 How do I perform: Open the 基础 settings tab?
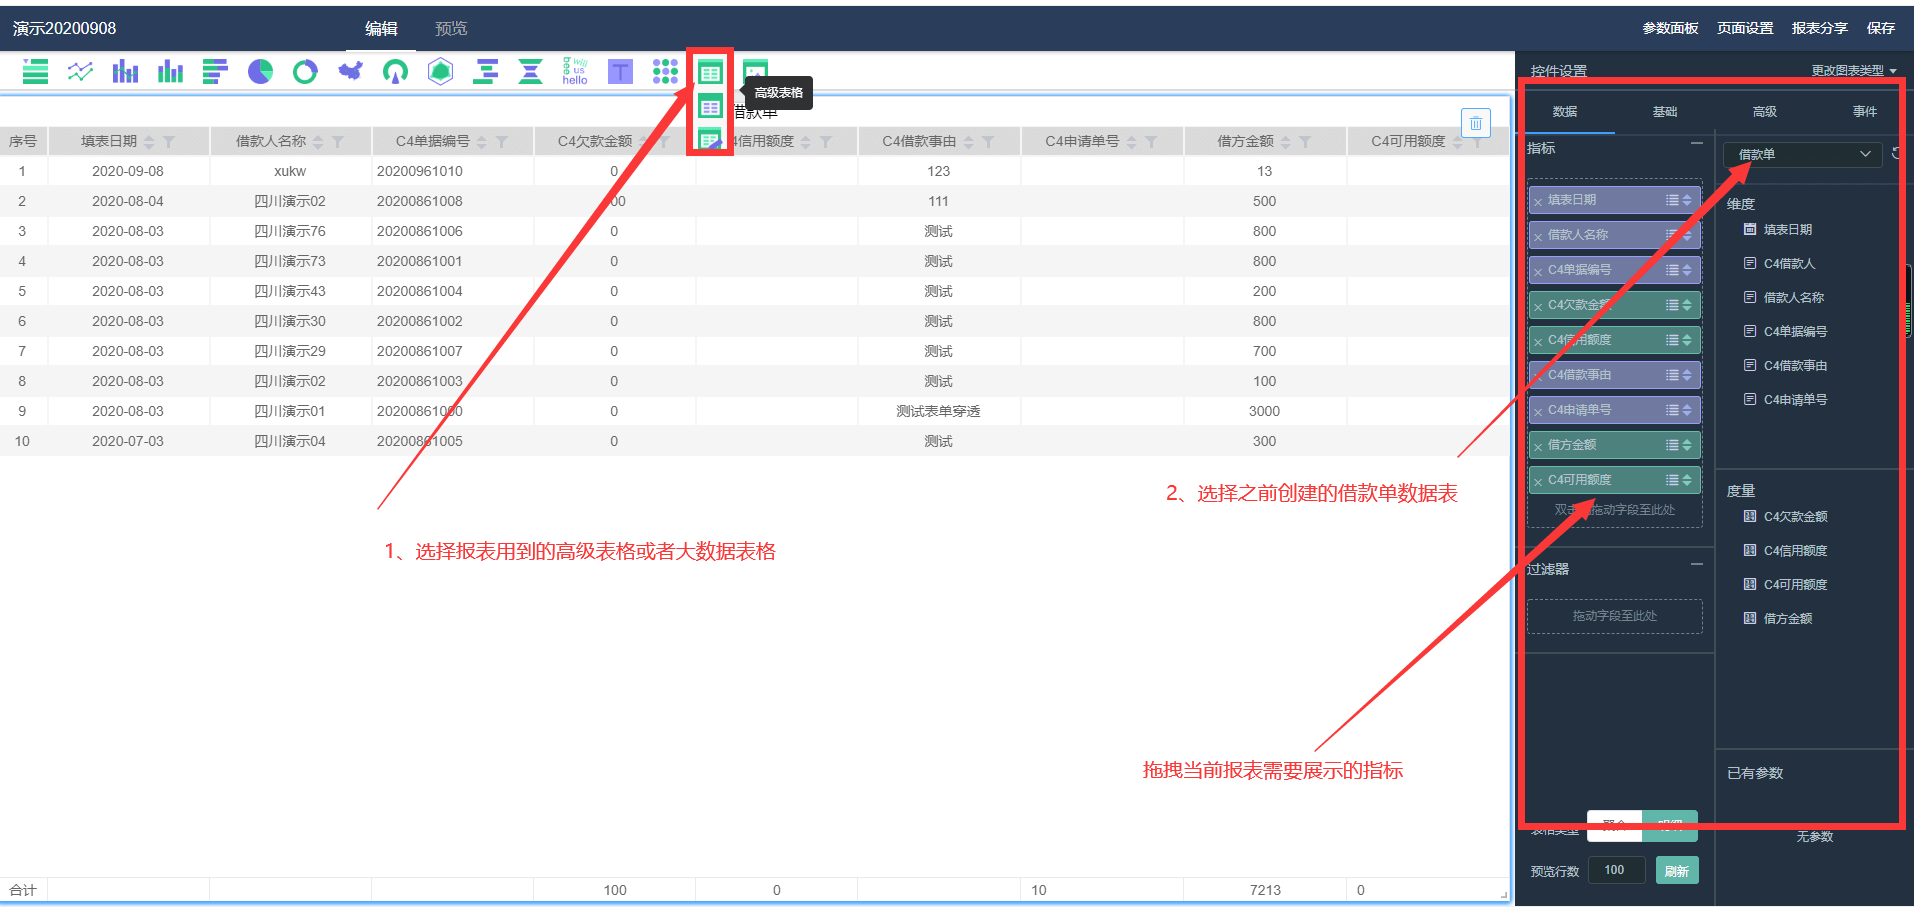[1665, 112]
